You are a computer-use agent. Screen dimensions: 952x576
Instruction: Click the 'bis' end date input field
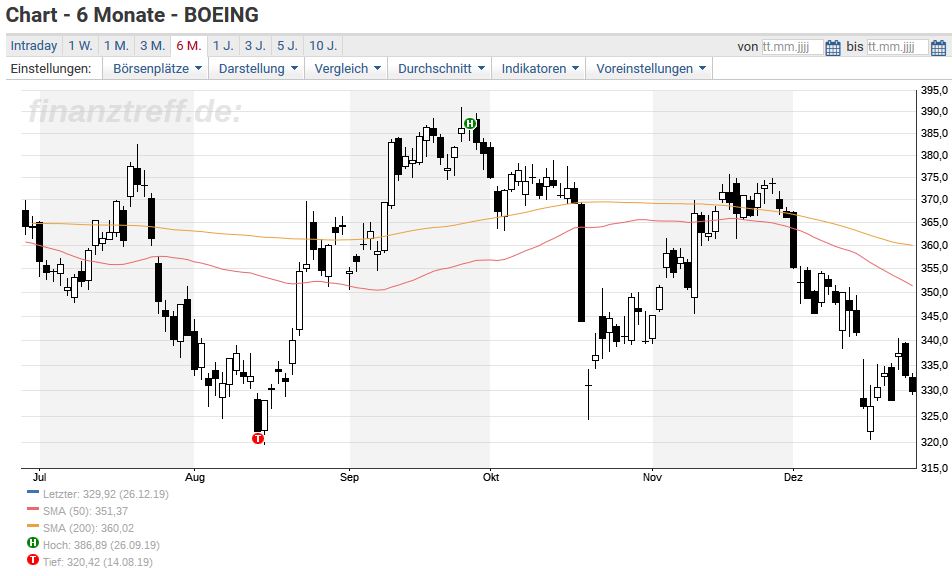(x=897, y=47)
